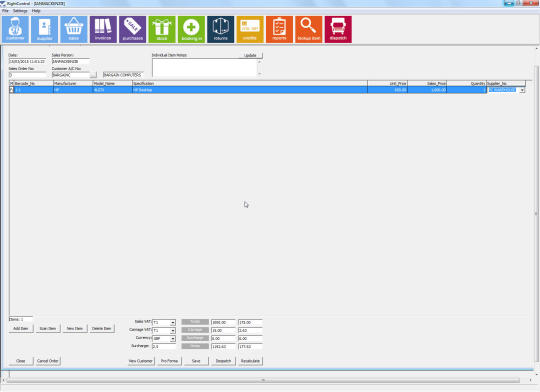Open the Credits card icon
The image size is (540, 392).
(x=250, y=30)
